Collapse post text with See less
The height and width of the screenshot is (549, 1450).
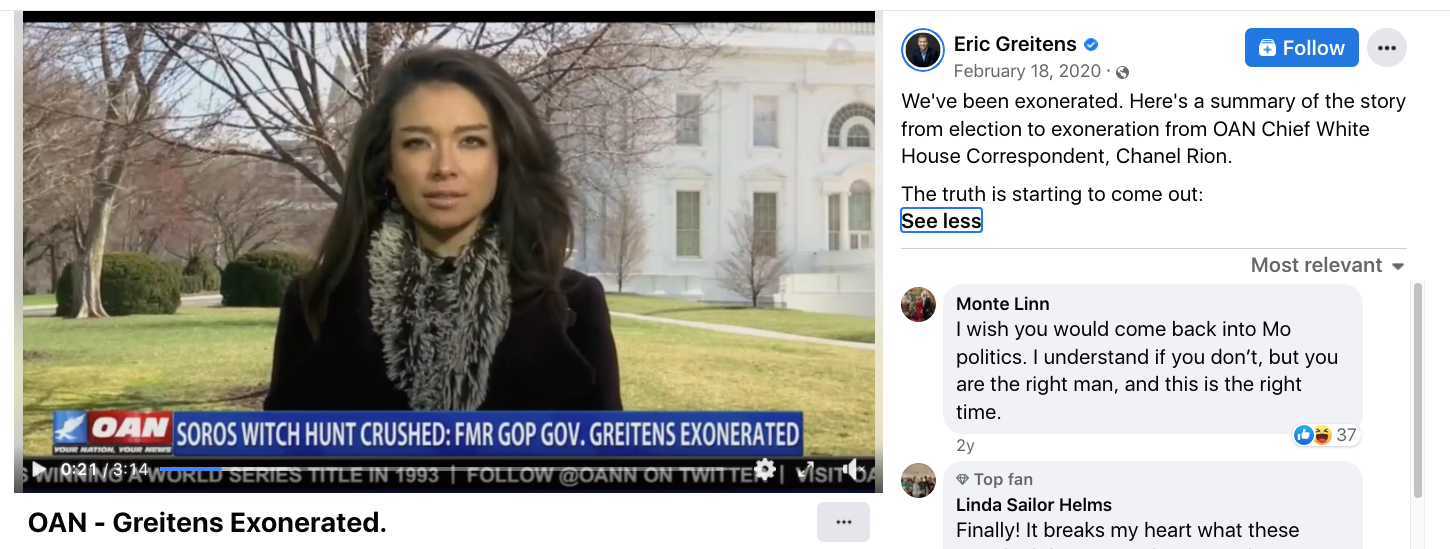click(x=942, y=220)
